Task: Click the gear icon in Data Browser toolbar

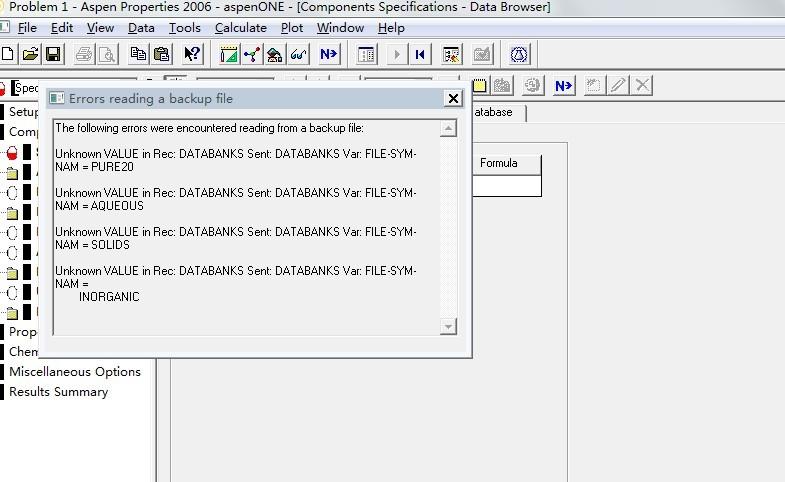Action: pyautogui.click(x=533, y=86)
